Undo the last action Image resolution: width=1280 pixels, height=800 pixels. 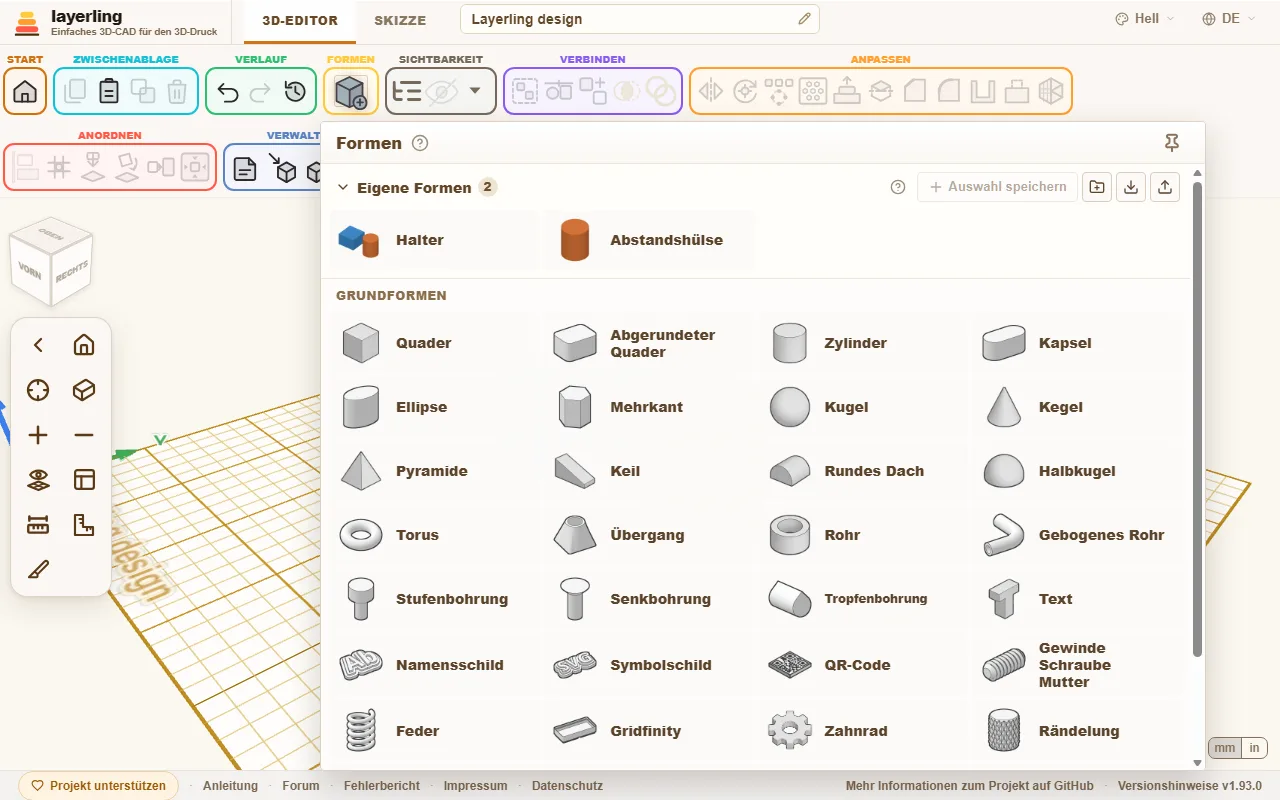pyautogui.click(x=228, y=92)
